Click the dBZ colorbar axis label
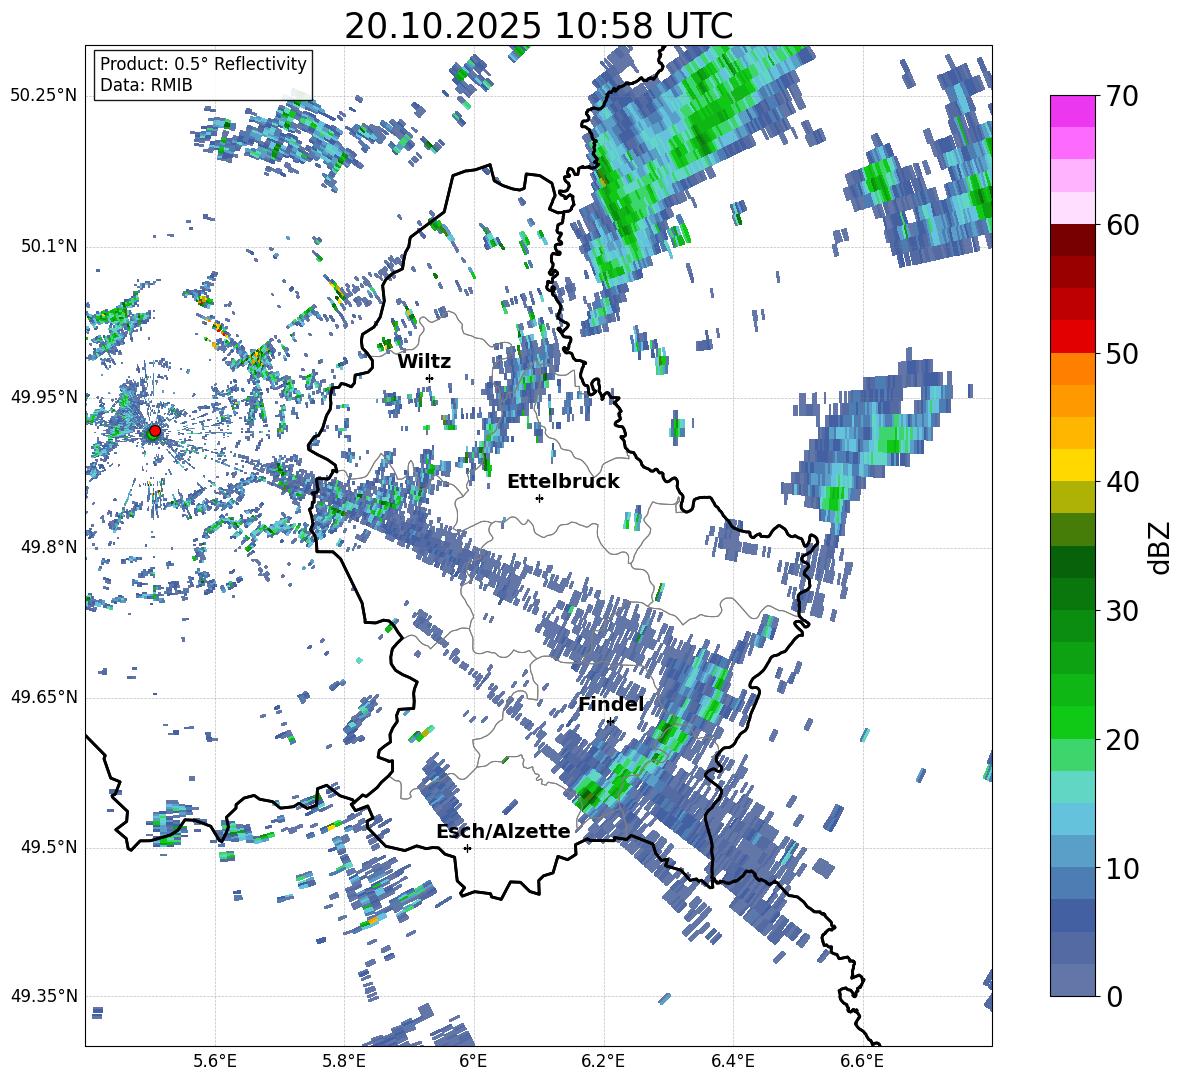Screen dimensions: 1184x1081 1161,547
